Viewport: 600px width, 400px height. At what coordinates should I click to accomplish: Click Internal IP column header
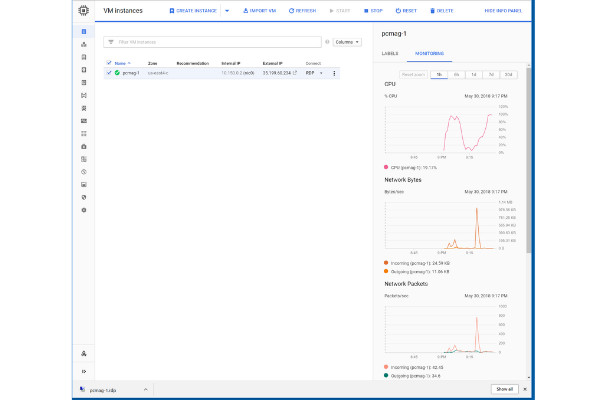point(231,63)
